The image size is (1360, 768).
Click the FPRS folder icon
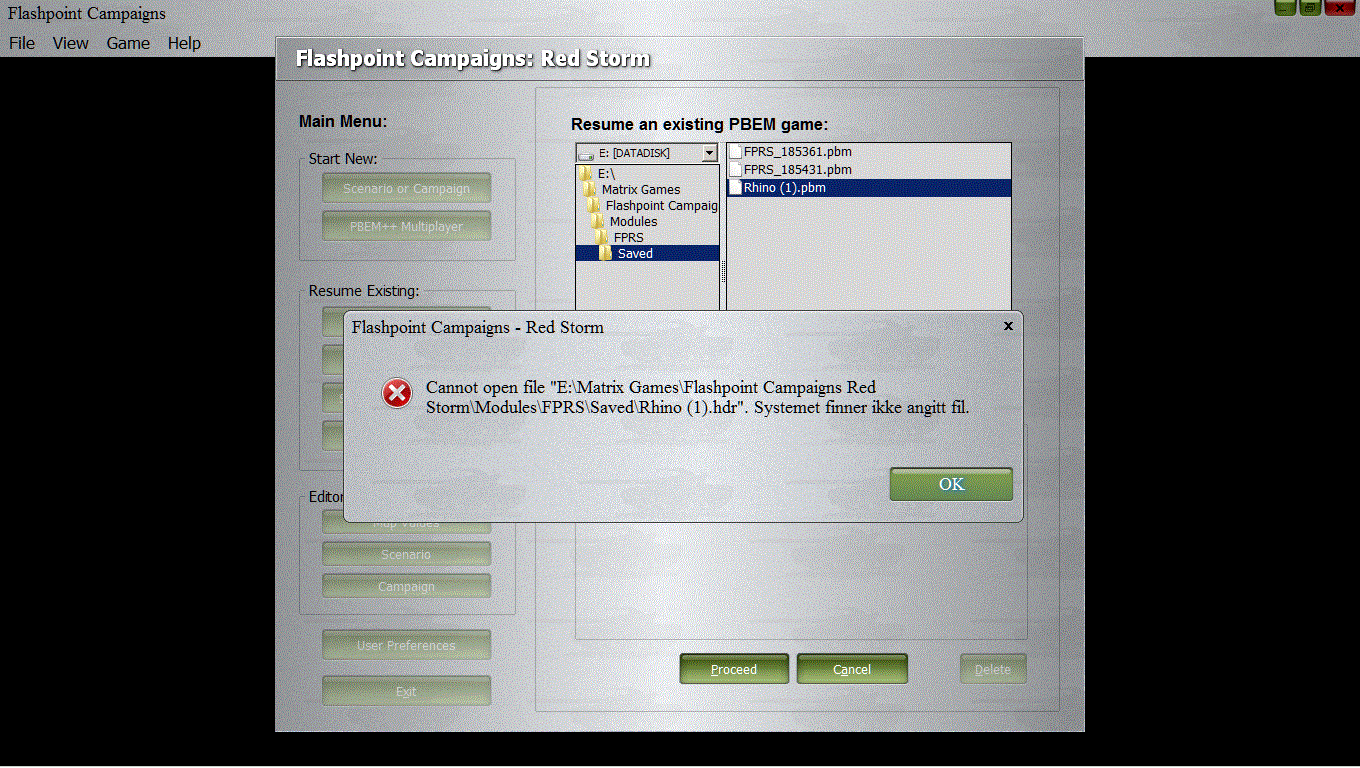tap(602, 237)
